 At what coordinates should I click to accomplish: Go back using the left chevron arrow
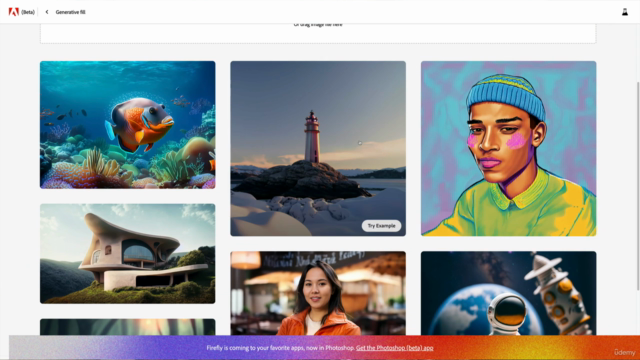tap(47, 12)
